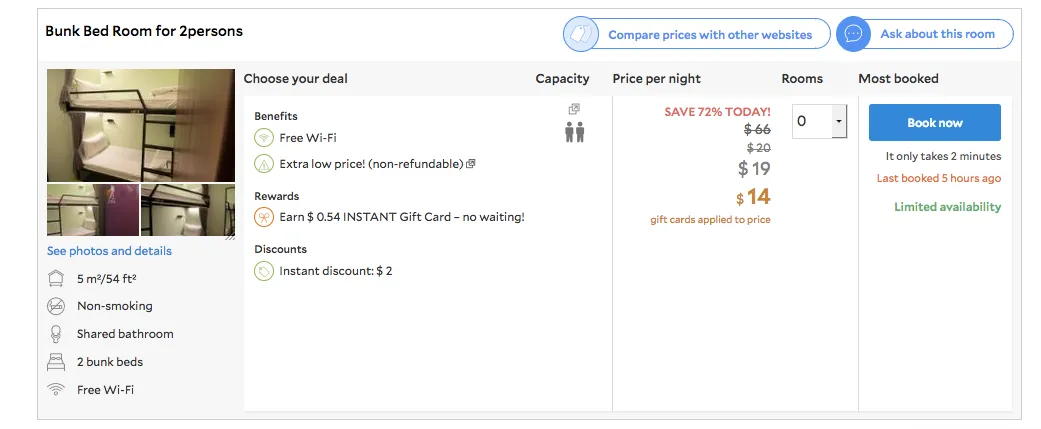The height and width of the screenshot is (429, 1041).
Task: Click the popup icon above capacity
Action: tap(574, 109)
